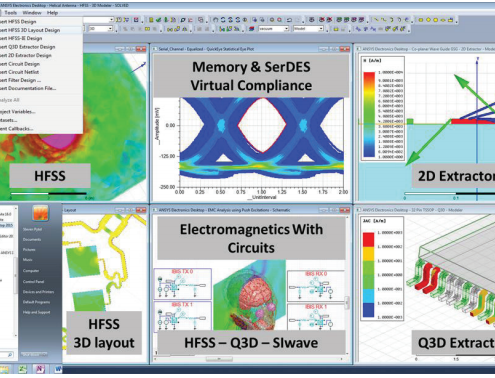Click the Draw line toolbar icon

pyautogui.click(x=376, y=20)
